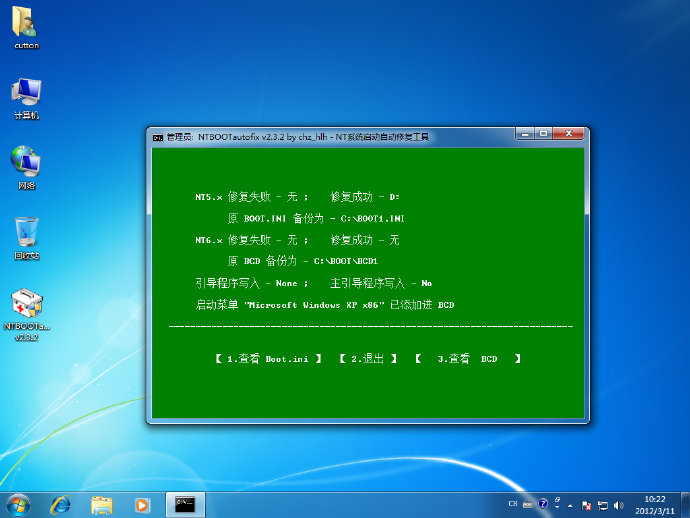Click the console icon in the title bar

[158, 138]
